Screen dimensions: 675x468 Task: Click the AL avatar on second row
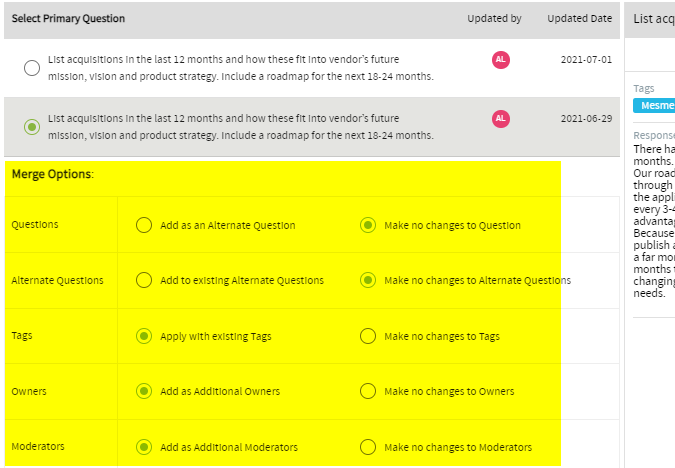coord(501,119)
